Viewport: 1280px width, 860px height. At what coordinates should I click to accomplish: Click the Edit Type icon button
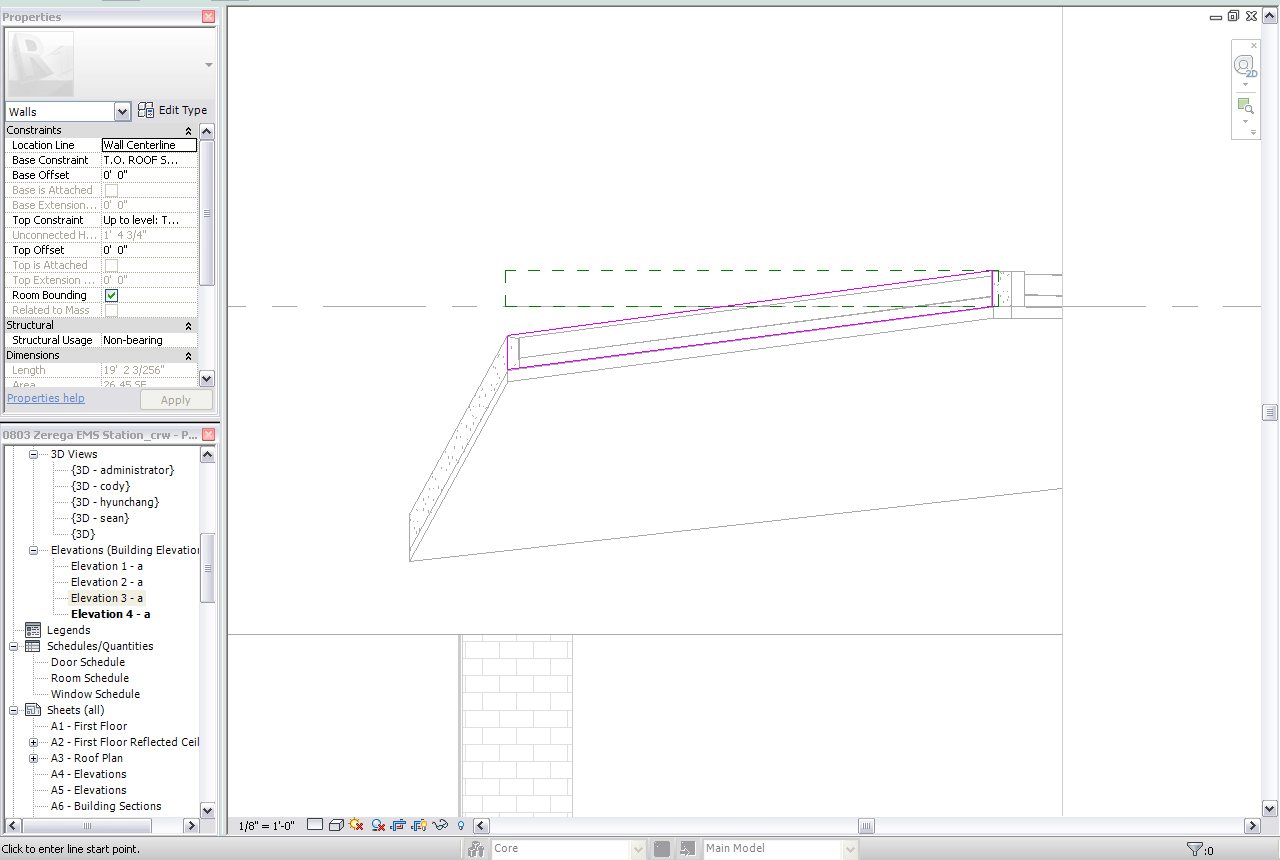coord(172,110)
